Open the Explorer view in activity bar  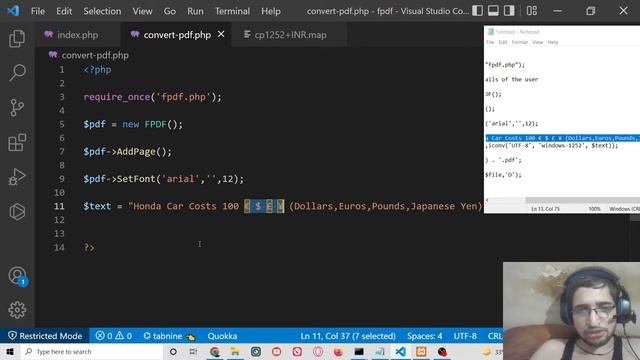click(17, 38)
